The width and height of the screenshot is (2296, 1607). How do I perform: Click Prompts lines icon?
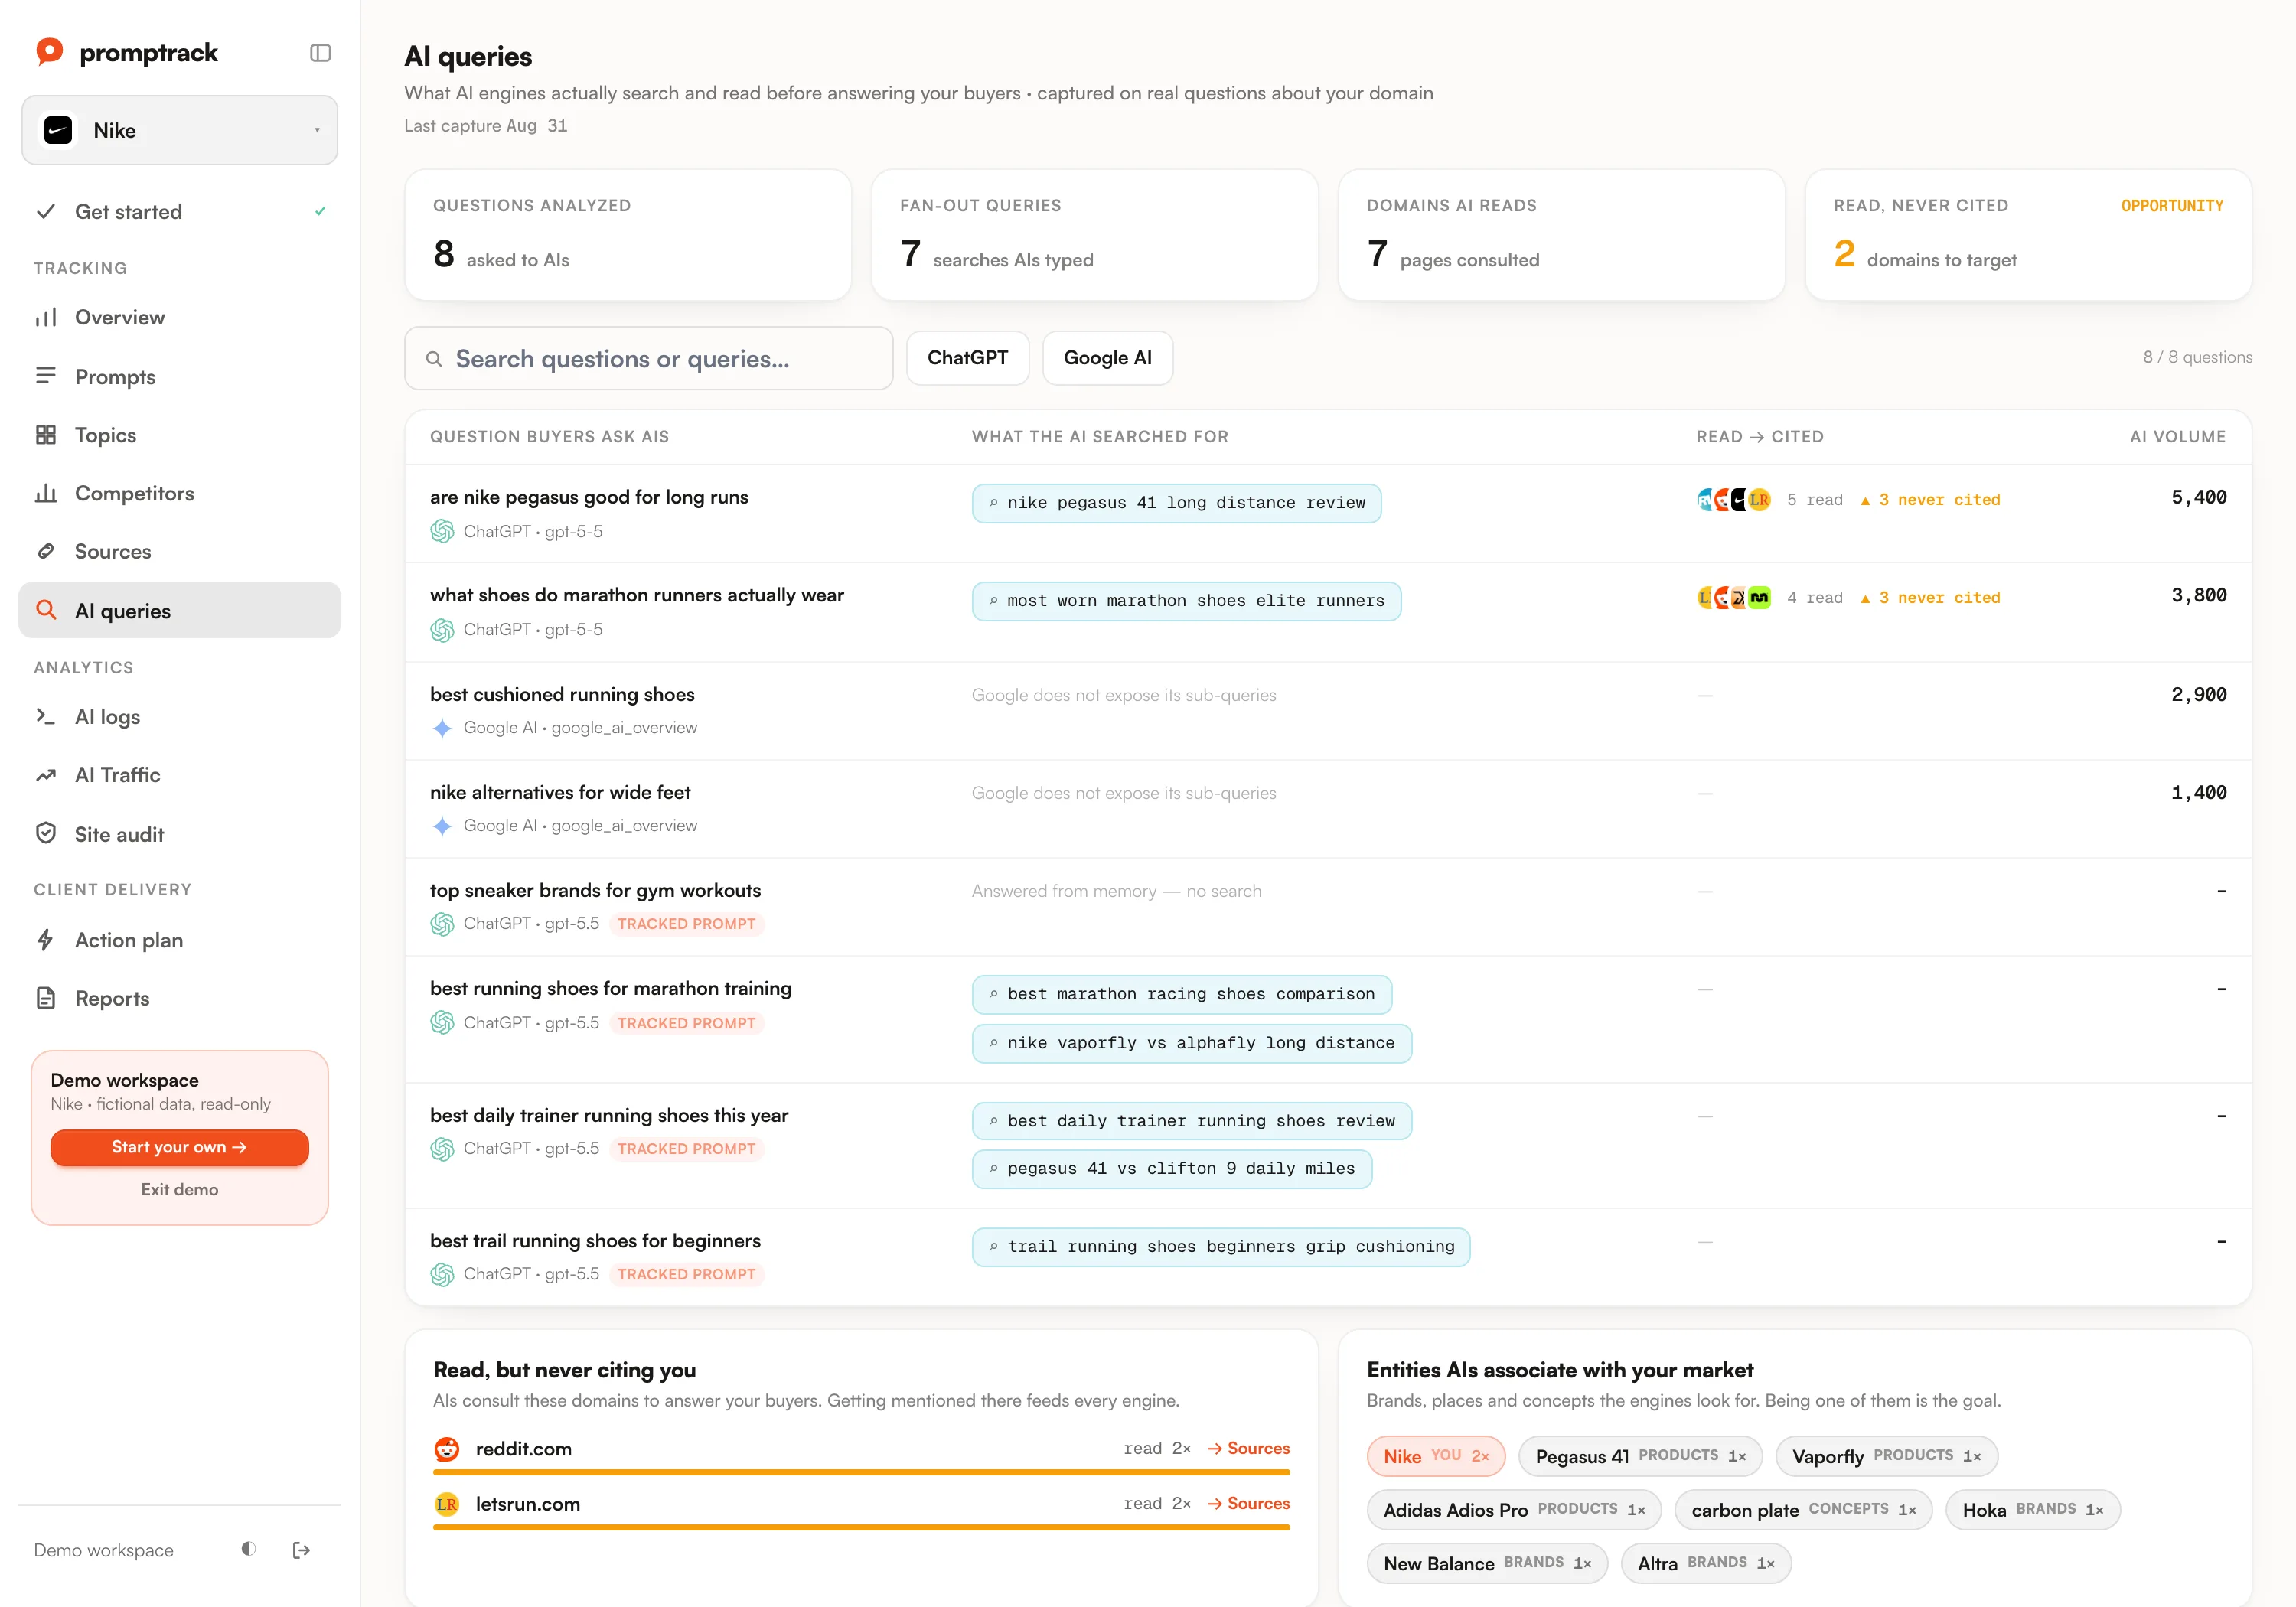click(x=46, y=376)
